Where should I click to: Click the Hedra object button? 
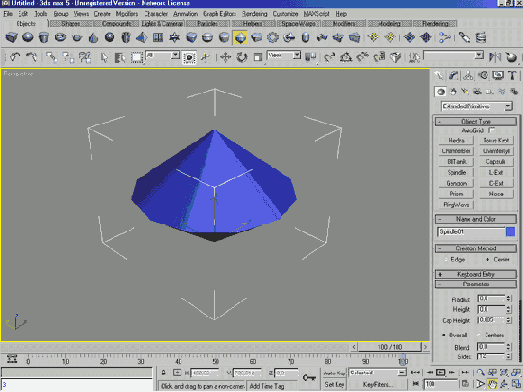456,140
